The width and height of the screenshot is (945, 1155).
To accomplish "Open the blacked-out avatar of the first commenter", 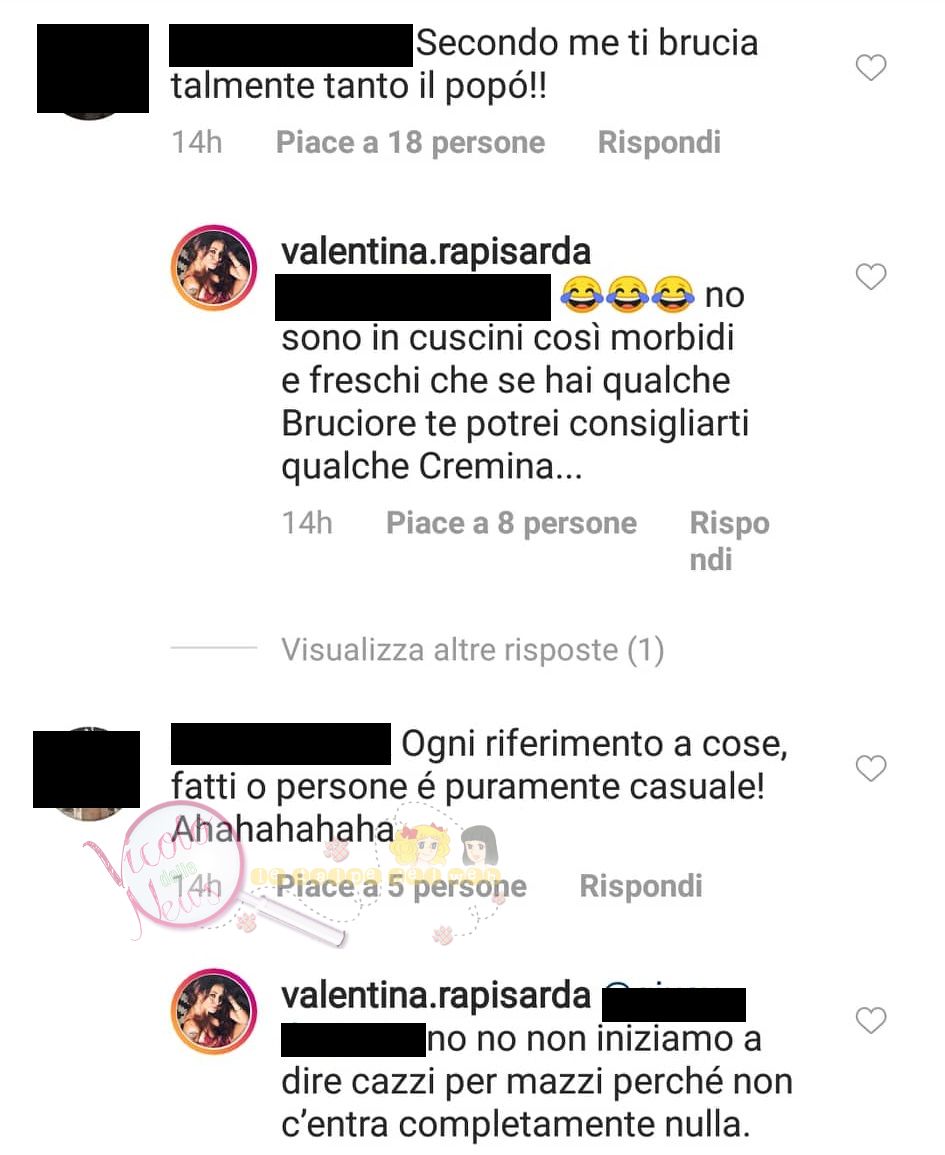I will 93,69.
